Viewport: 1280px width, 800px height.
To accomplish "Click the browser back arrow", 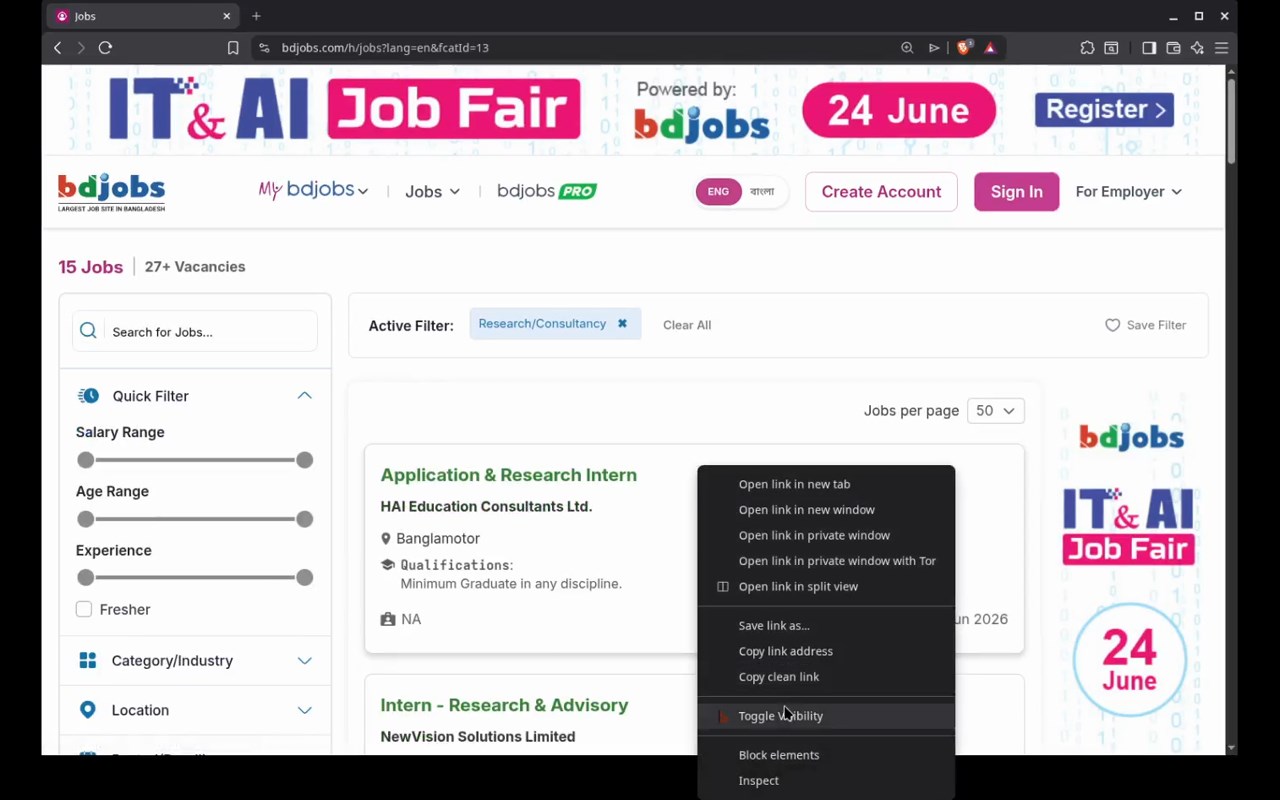I will coord(58,47).
